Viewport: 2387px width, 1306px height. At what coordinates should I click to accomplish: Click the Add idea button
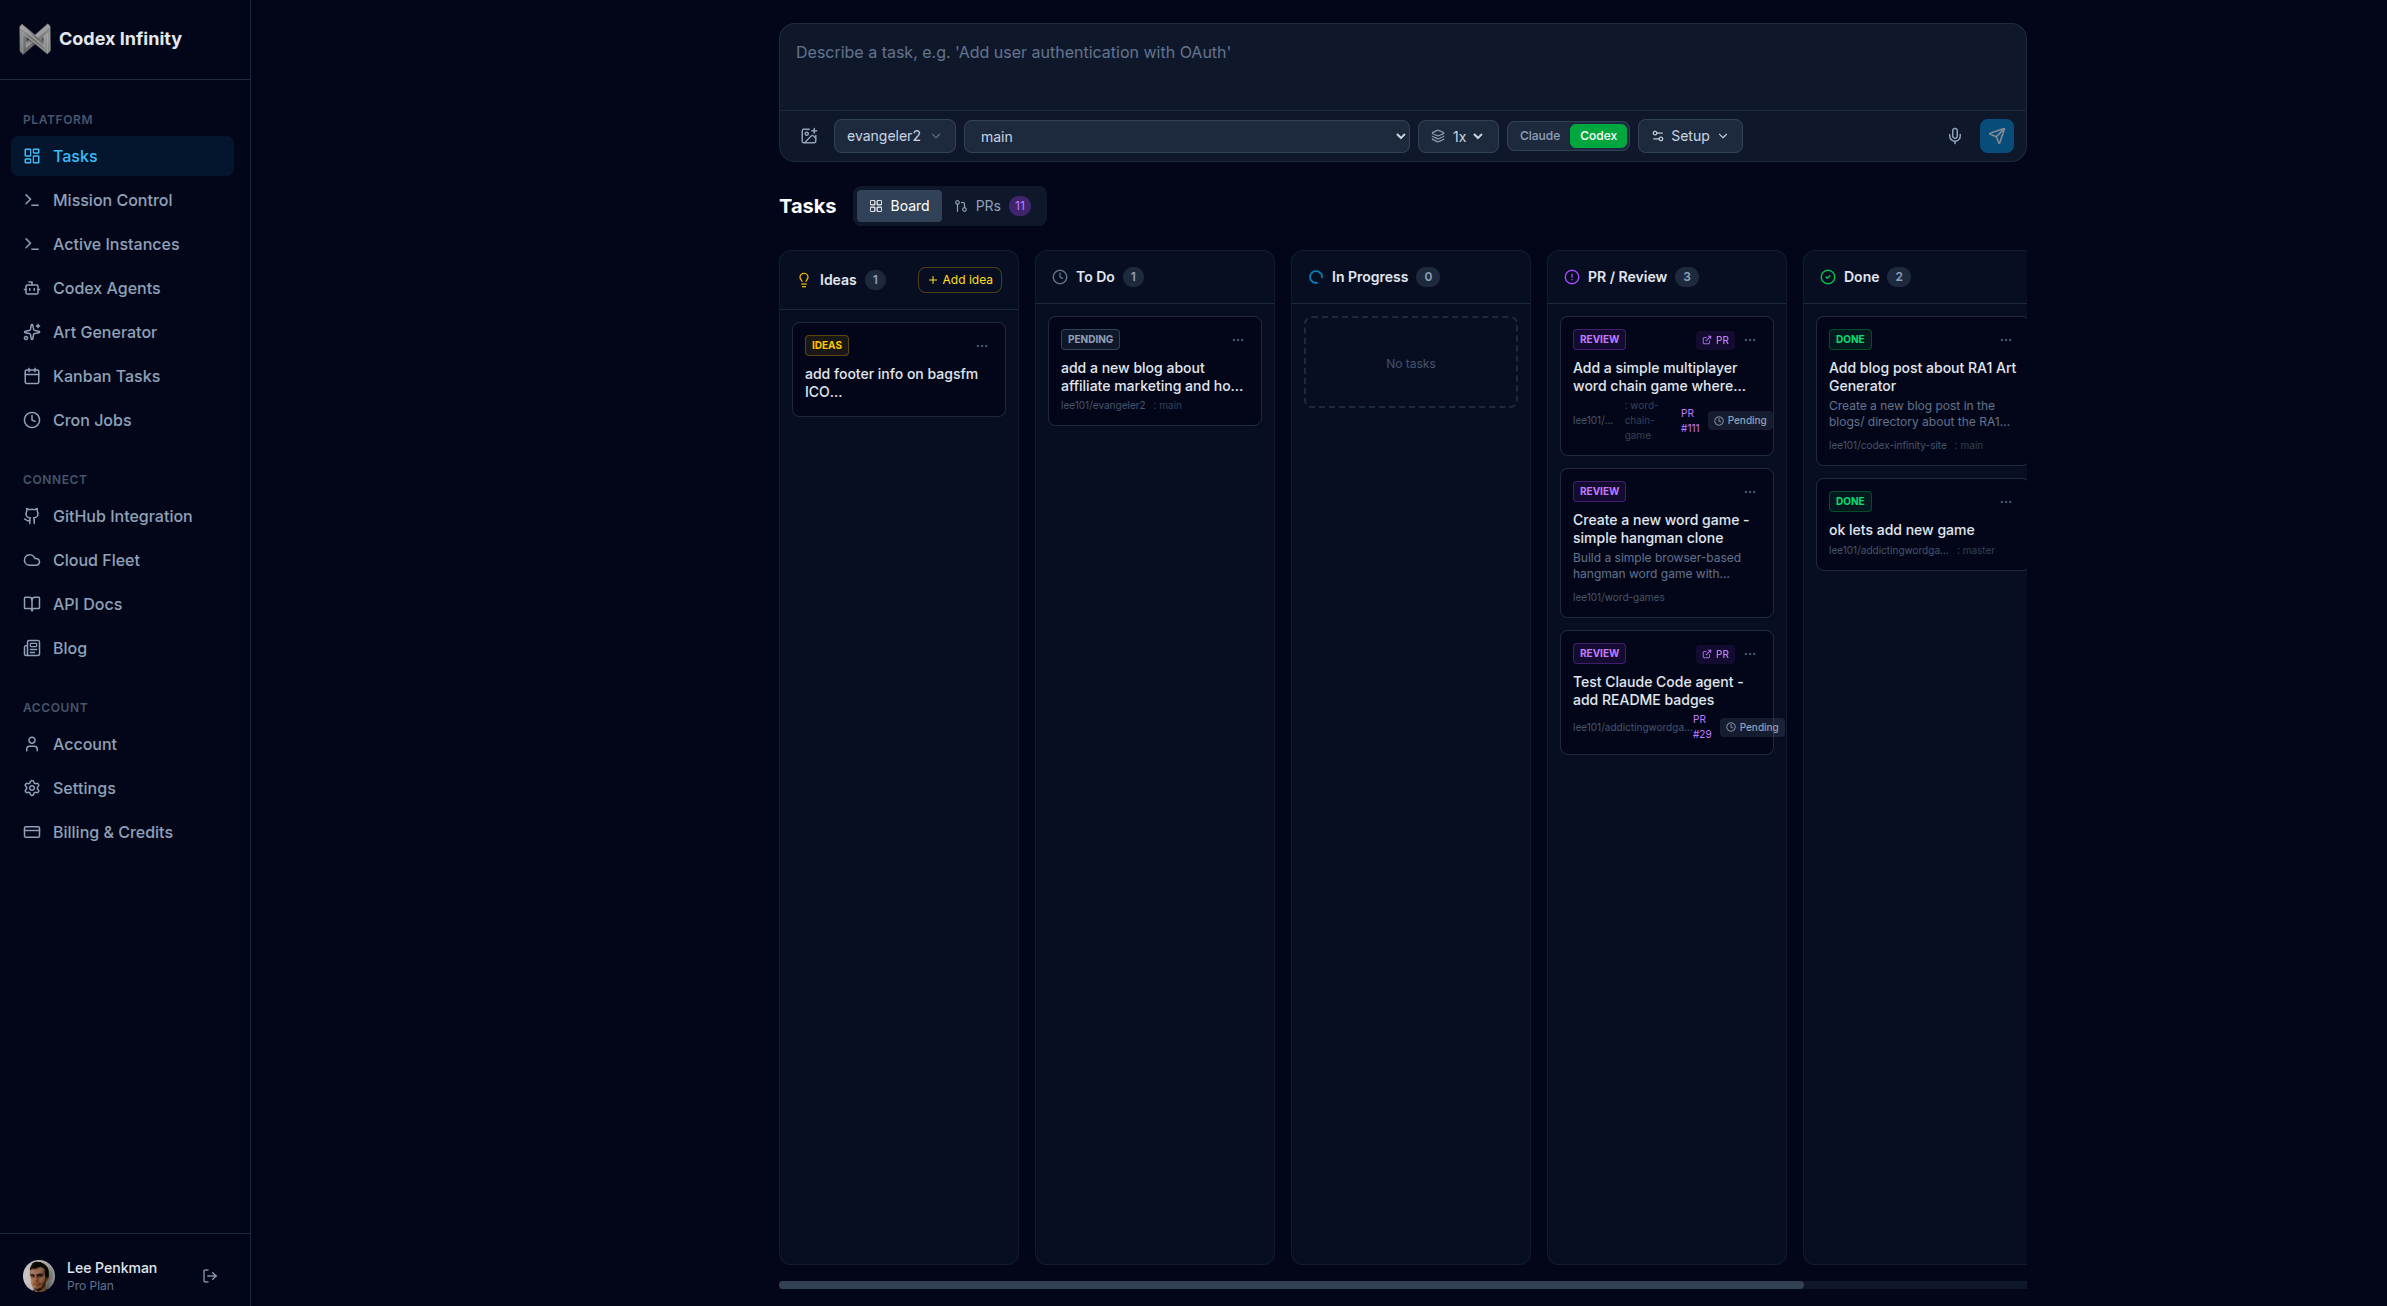coord(958,280)
